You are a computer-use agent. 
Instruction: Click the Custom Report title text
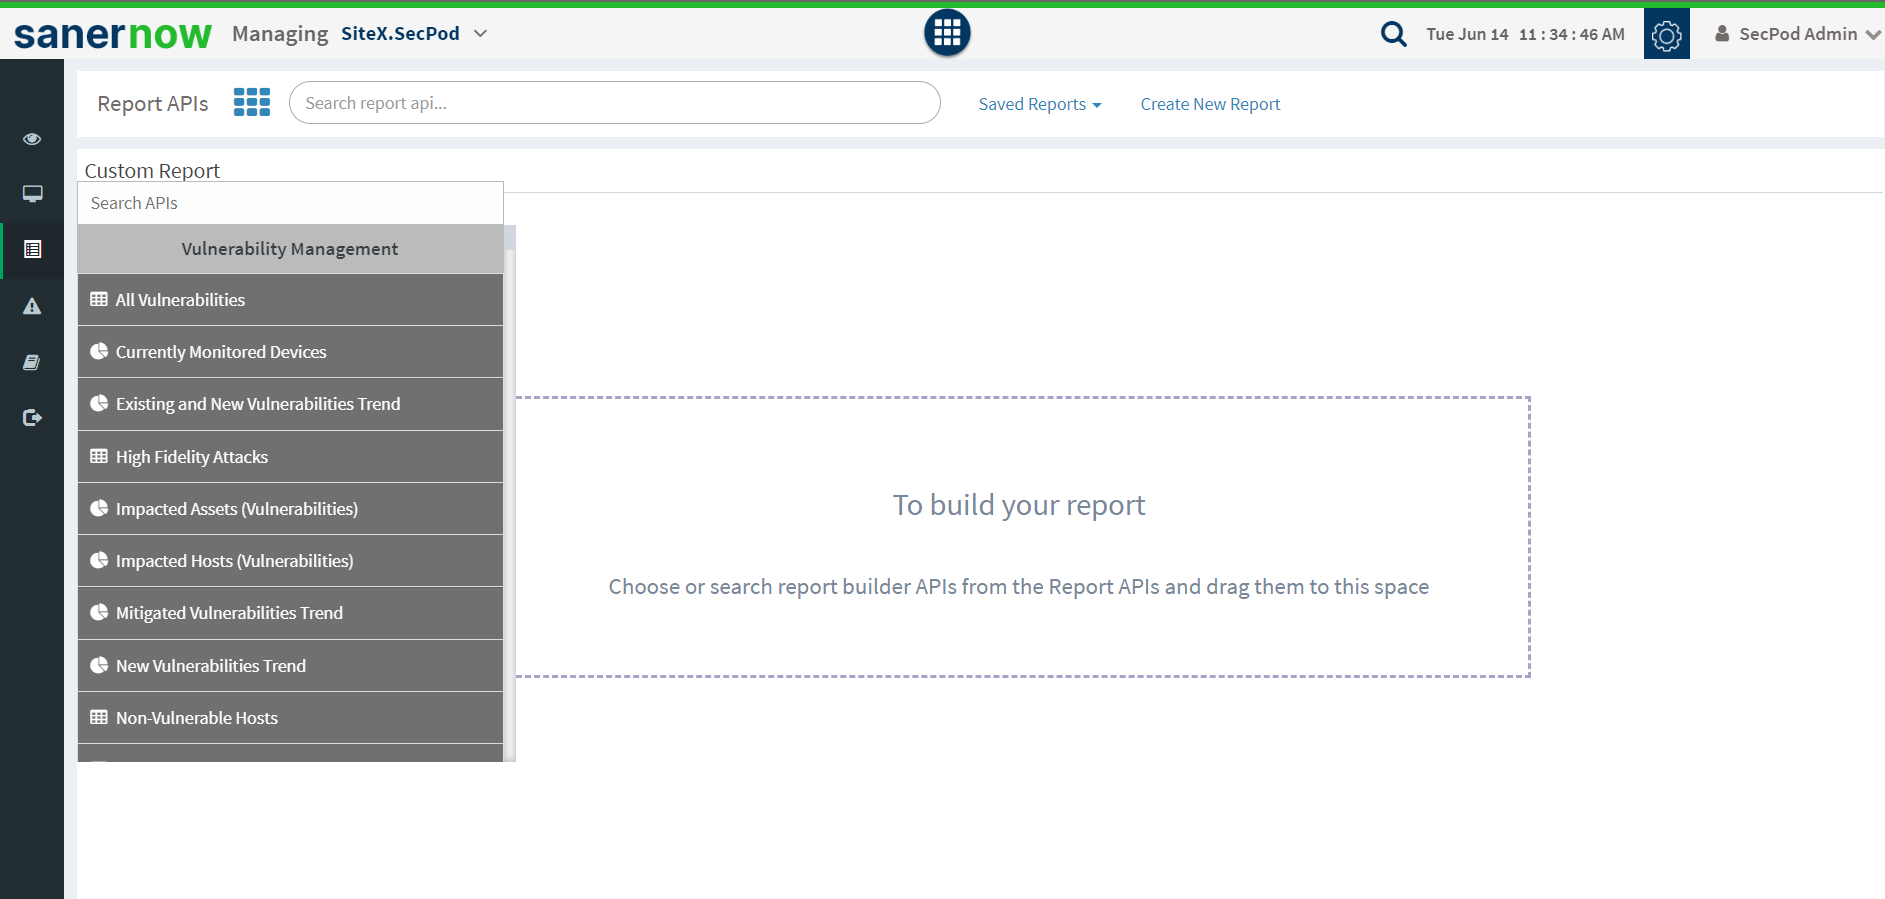152,171
